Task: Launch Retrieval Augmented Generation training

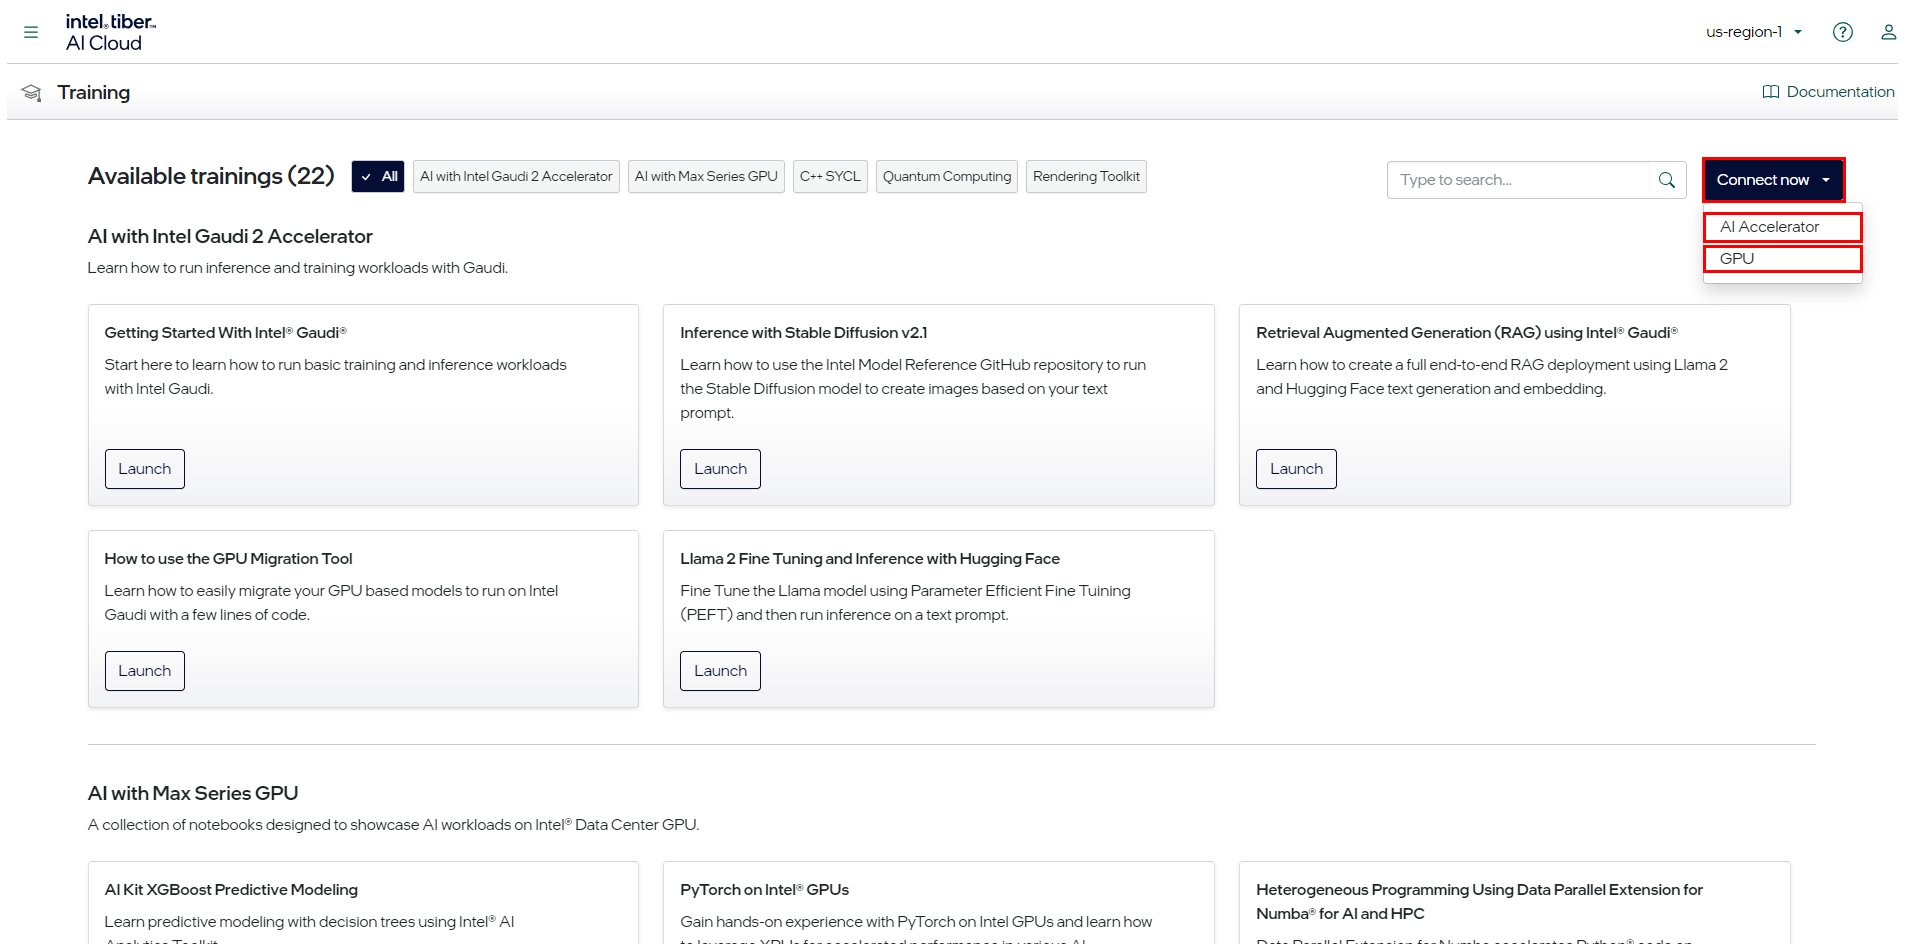Action: [x=1296, y=469]
